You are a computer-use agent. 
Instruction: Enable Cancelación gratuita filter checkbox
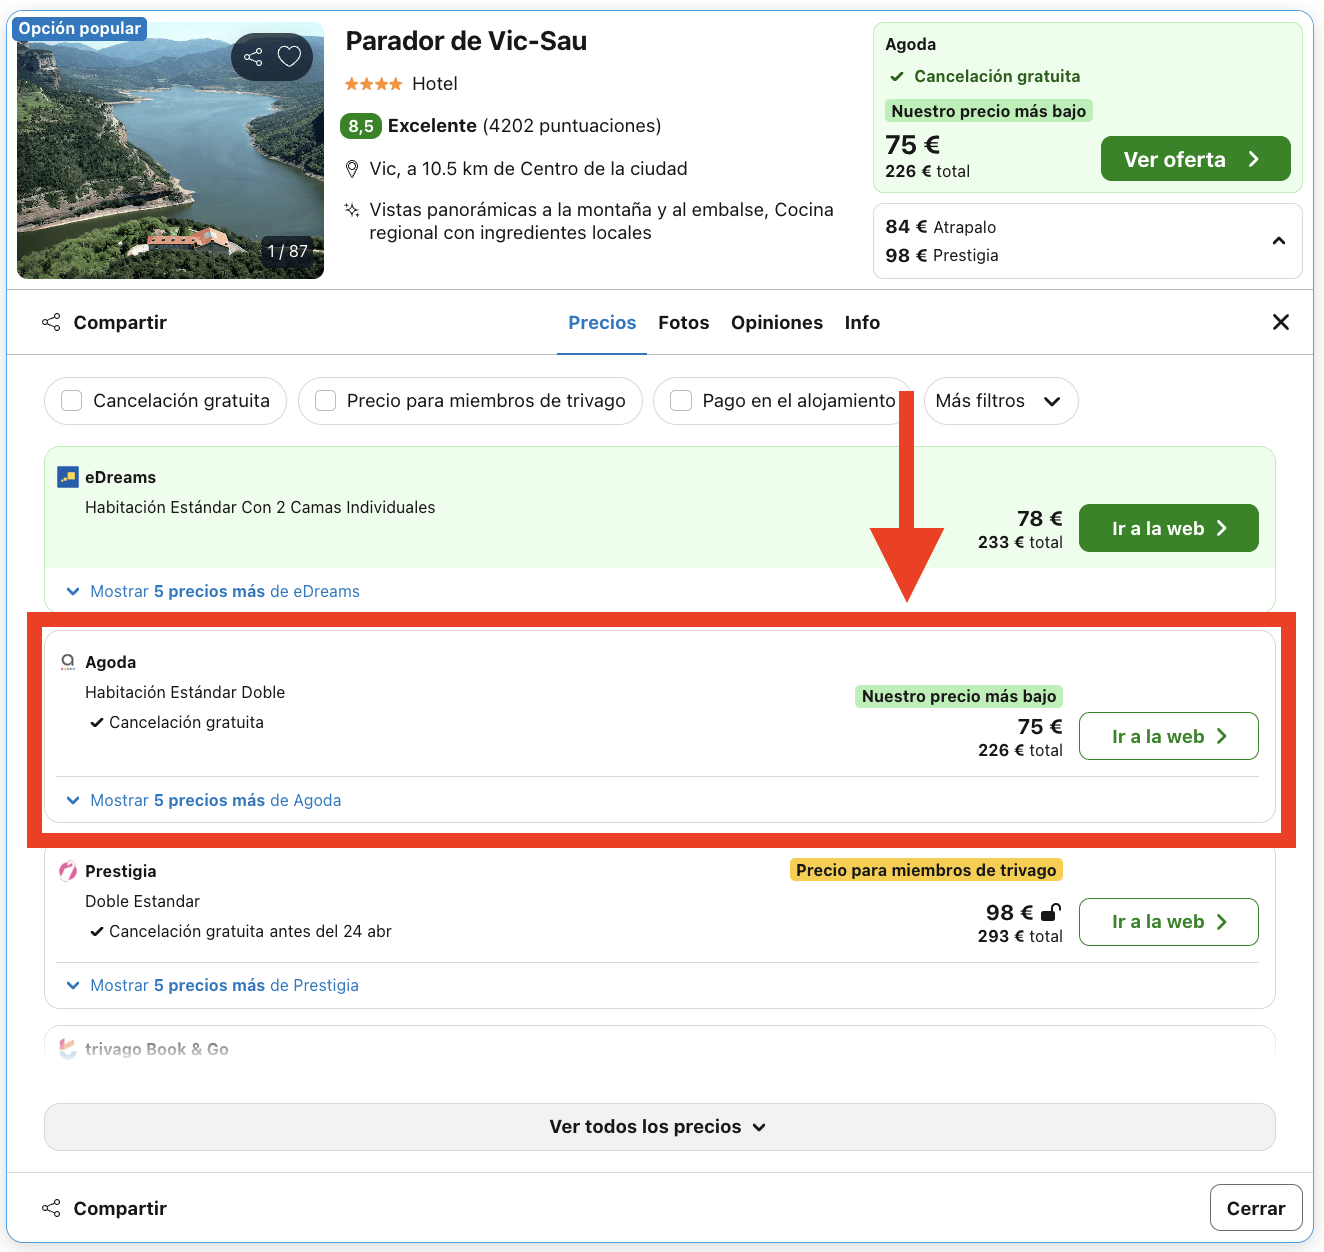tap(72, 401)
